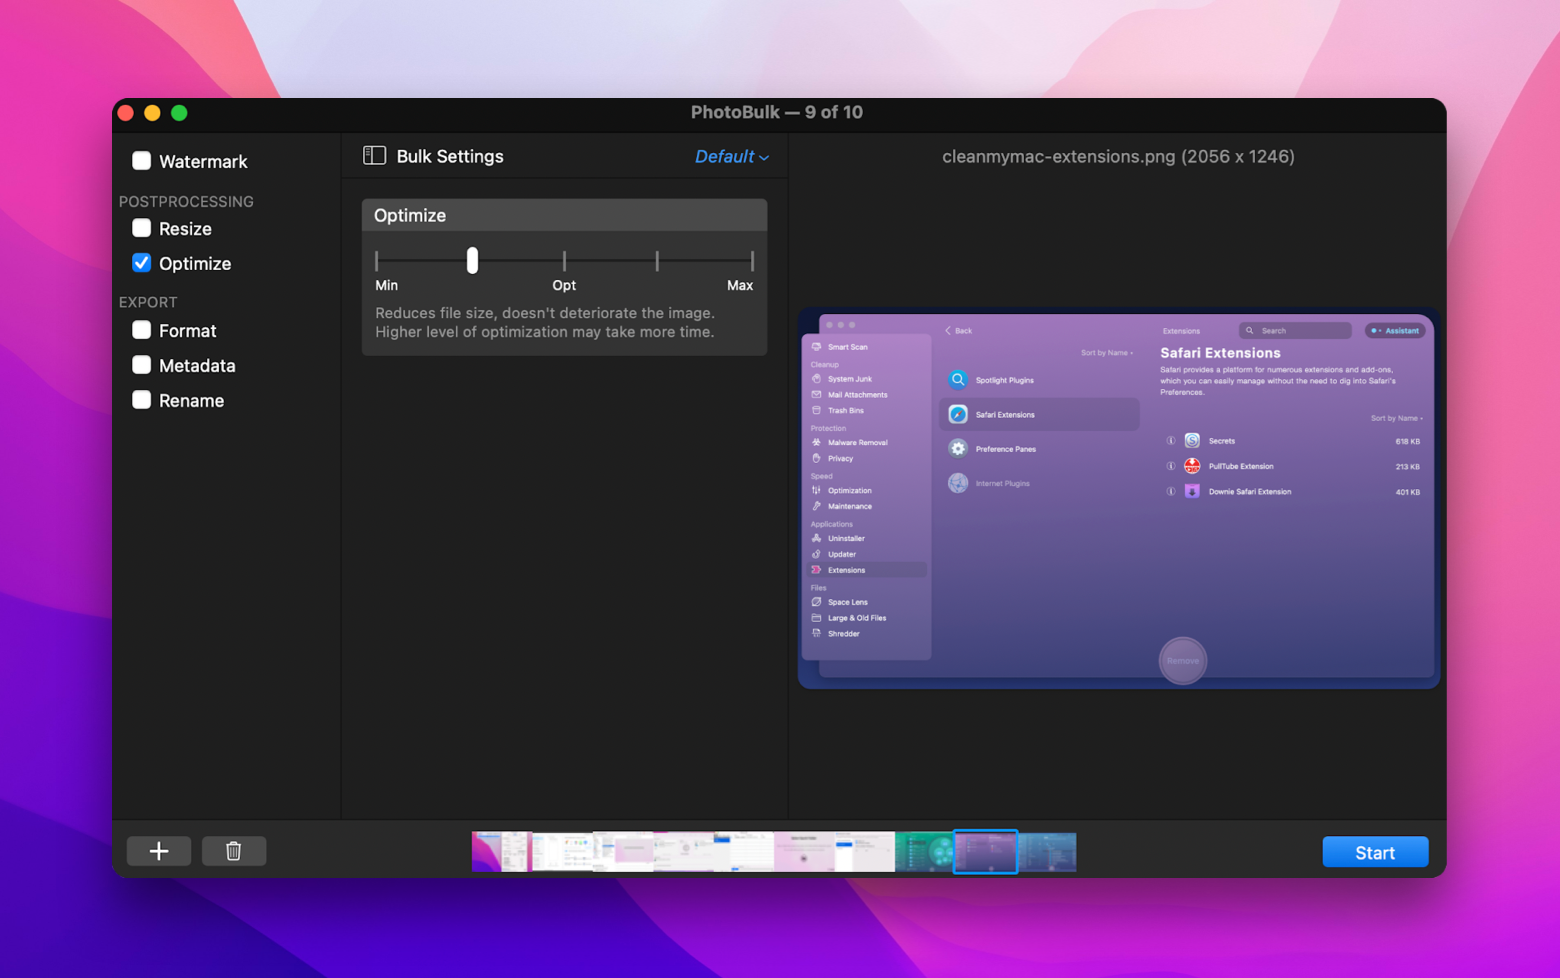
Task: Close the PhotoBulk window with red button
Action: coord(126,113)
